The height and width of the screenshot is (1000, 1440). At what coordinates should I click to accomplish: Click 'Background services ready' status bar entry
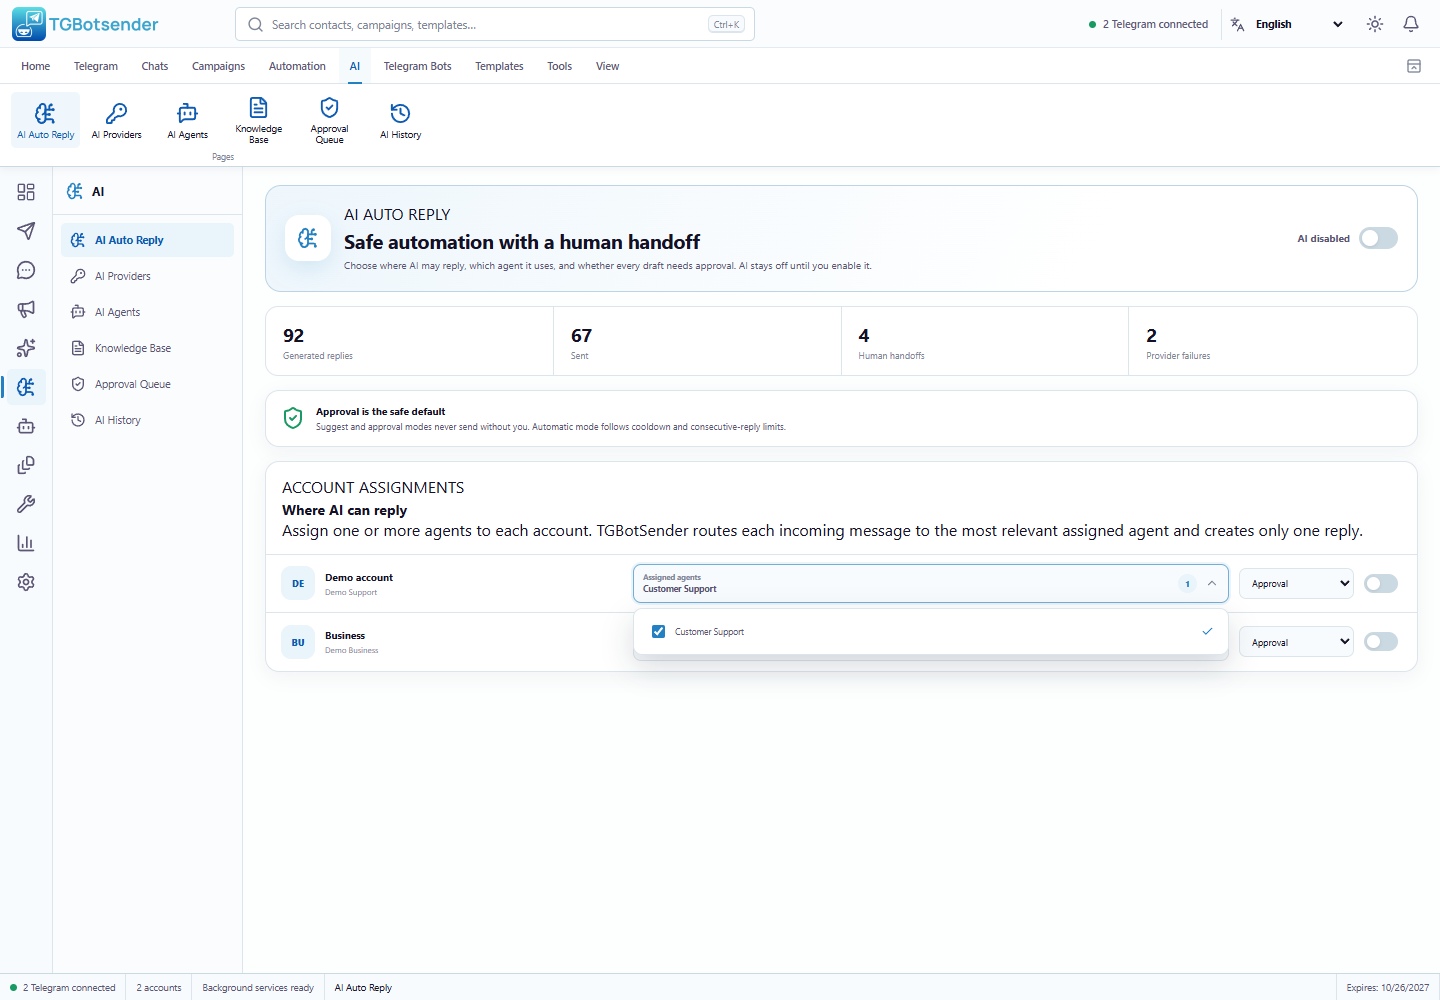(x=258, y=988)
